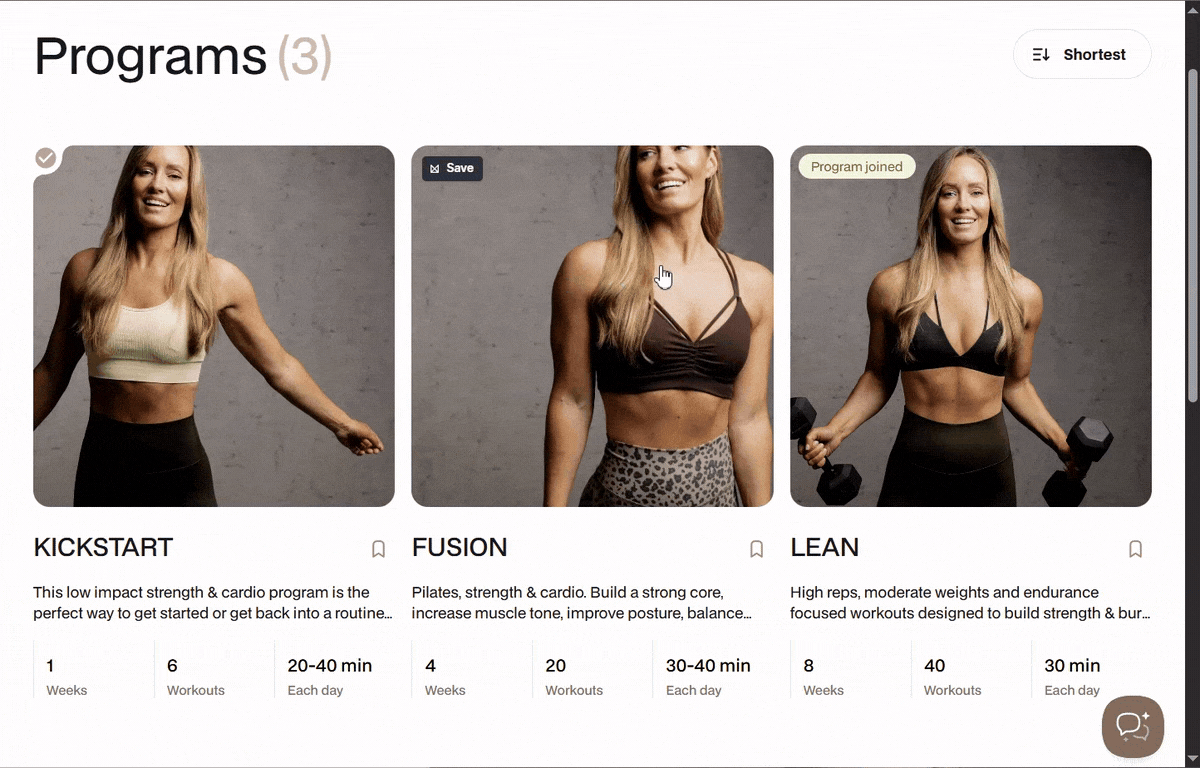This screenshot has height=768, width=1200.
Task: Click the sort order icon beside Shortest
Action: pyautogui.click(x=1041, y=55)
